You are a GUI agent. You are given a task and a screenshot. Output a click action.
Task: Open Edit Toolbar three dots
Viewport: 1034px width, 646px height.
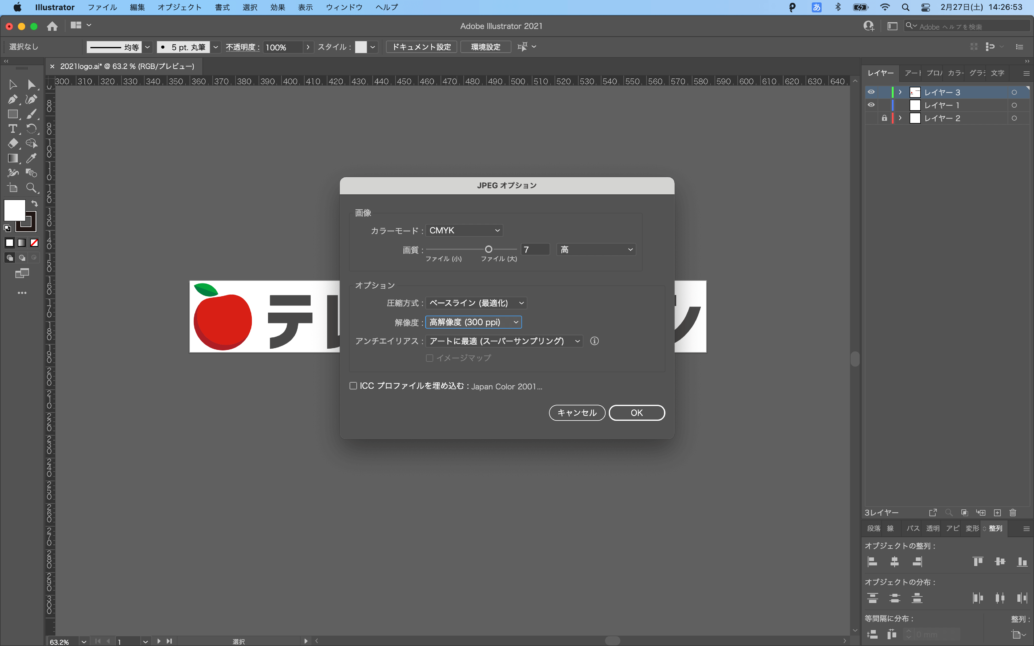coord(22,293)
